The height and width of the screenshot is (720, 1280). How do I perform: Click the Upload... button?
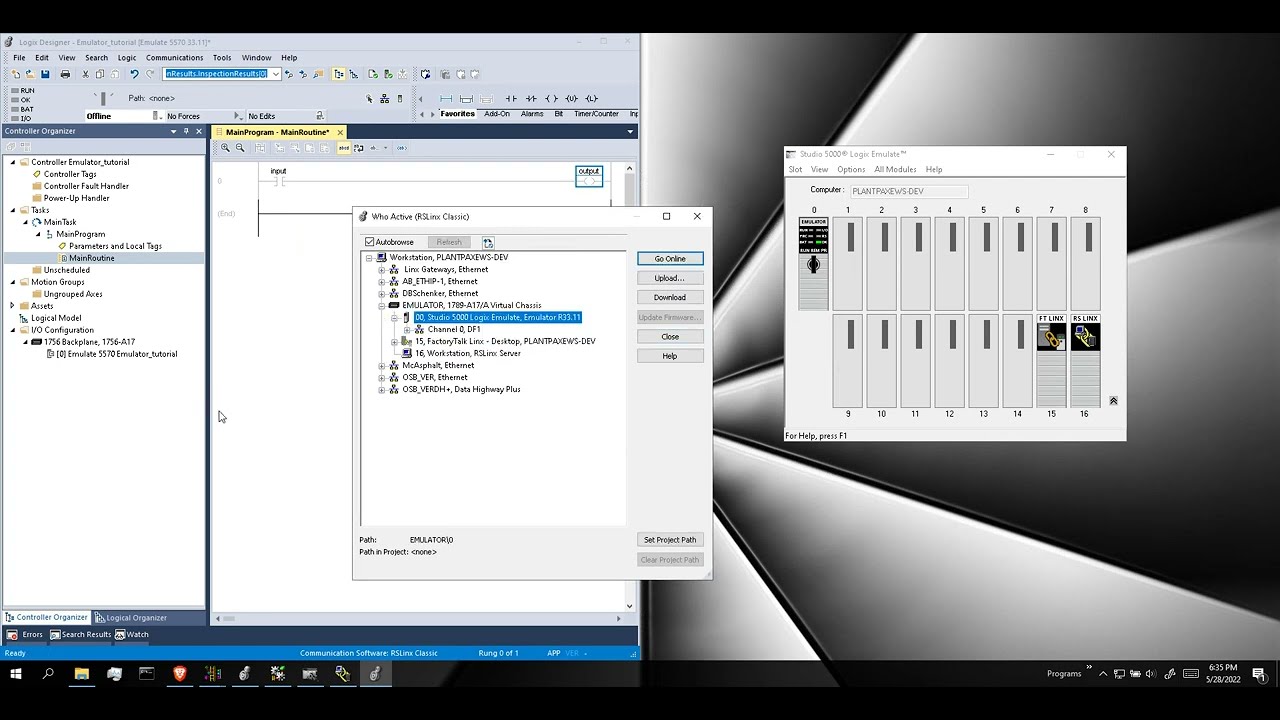(x=670, y=278)
